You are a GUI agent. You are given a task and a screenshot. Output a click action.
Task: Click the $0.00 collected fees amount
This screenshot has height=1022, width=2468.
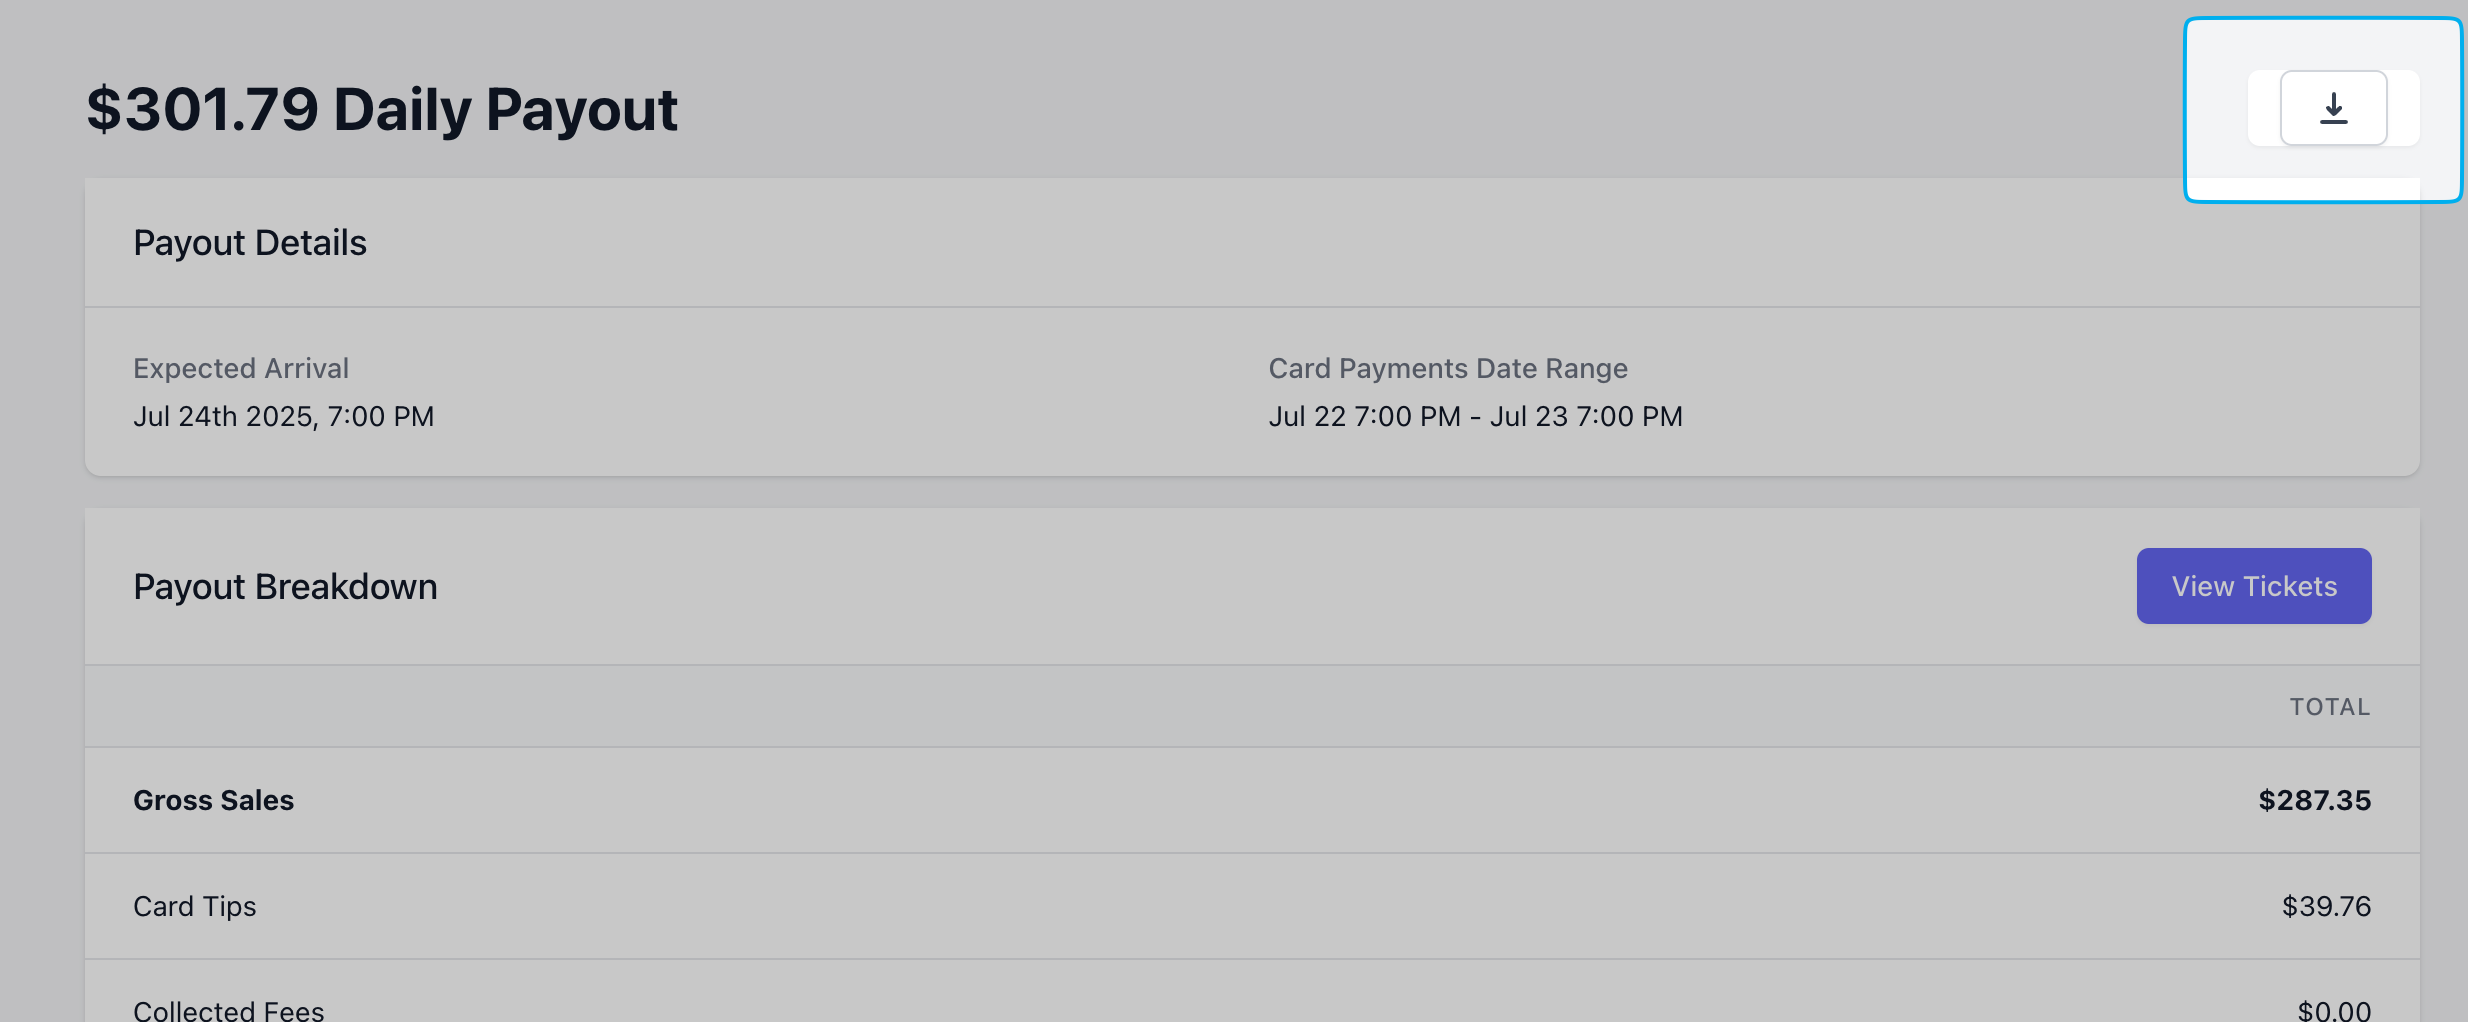point(2334,1010)
